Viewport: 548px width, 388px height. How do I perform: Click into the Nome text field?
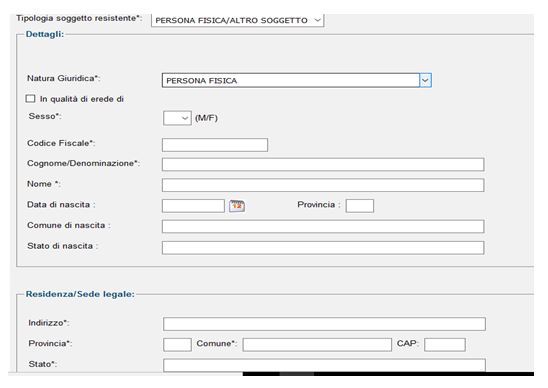click(323, 185)
